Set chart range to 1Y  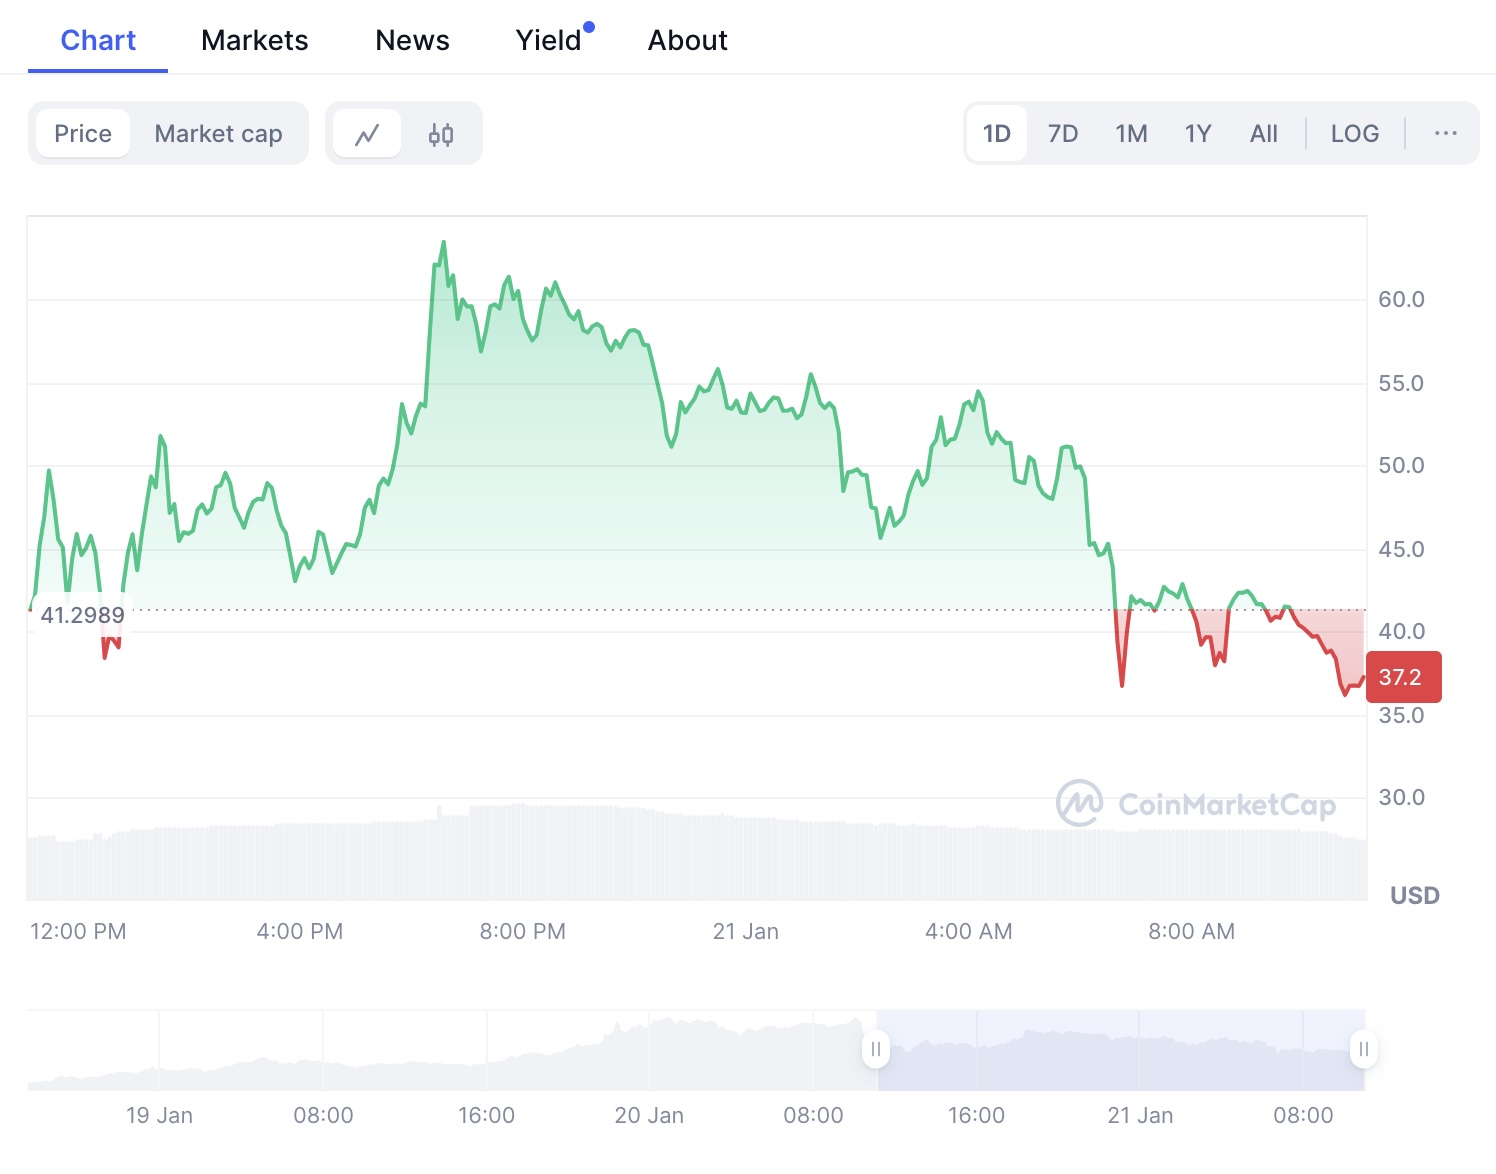1197,134
